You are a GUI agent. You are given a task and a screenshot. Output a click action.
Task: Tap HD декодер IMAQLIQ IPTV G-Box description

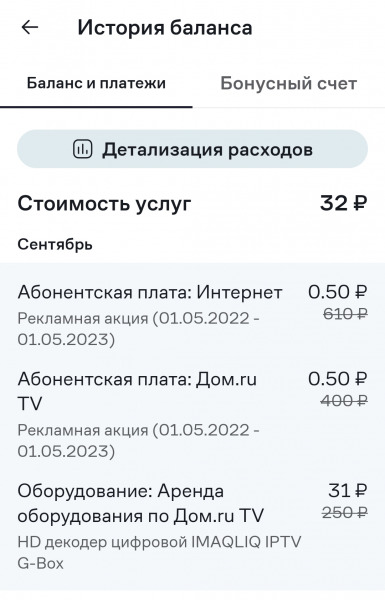tap(159, 553)
